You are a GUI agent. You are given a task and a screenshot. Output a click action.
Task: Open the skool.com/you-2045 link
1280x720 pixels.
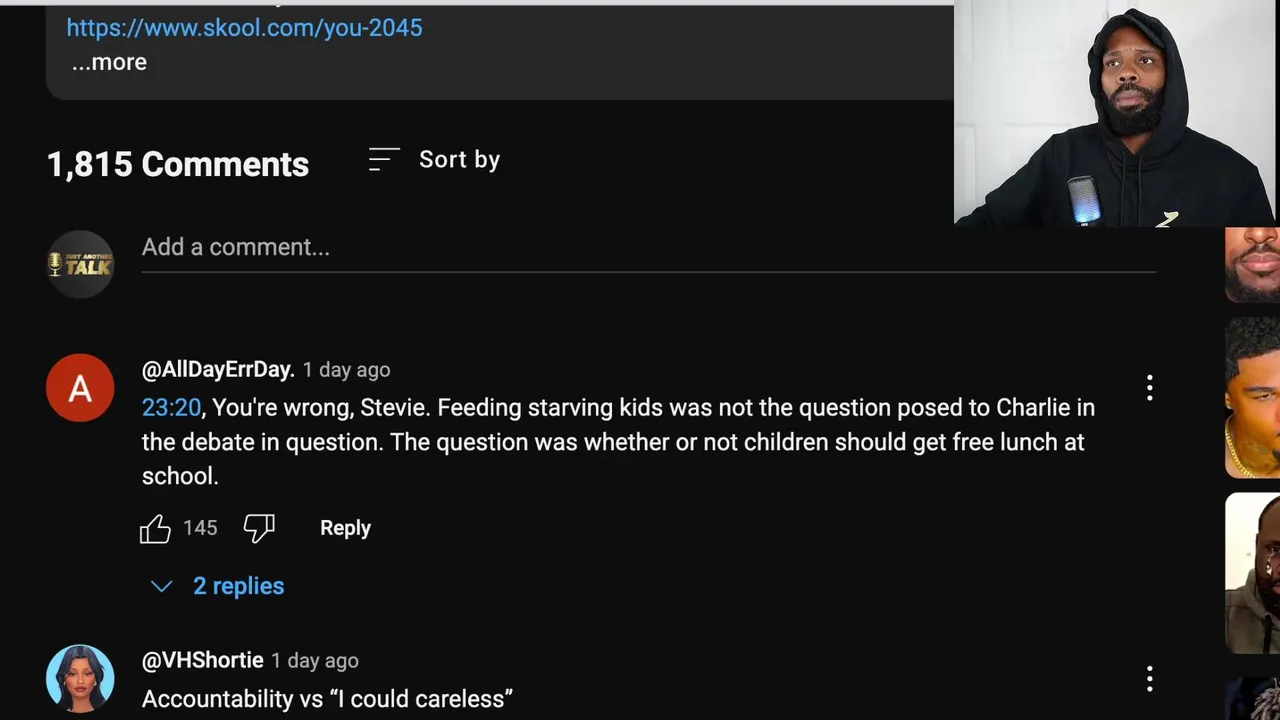244,28
